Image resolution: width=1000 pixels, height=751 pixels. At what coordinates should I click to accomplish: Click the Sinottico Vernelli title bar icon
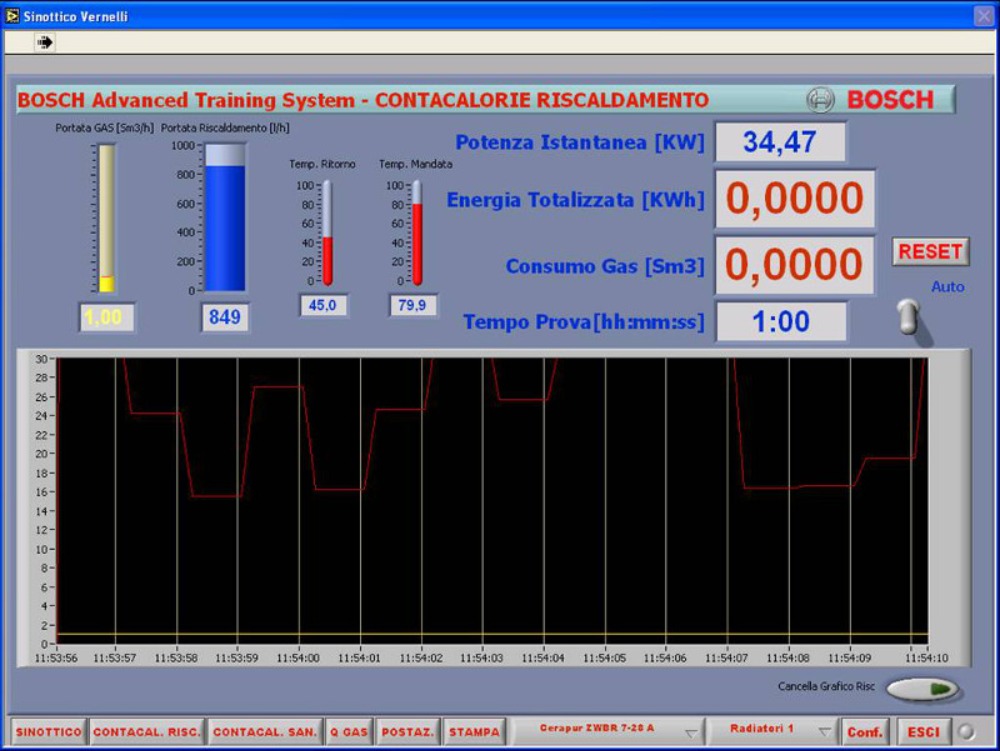point(12,15)
